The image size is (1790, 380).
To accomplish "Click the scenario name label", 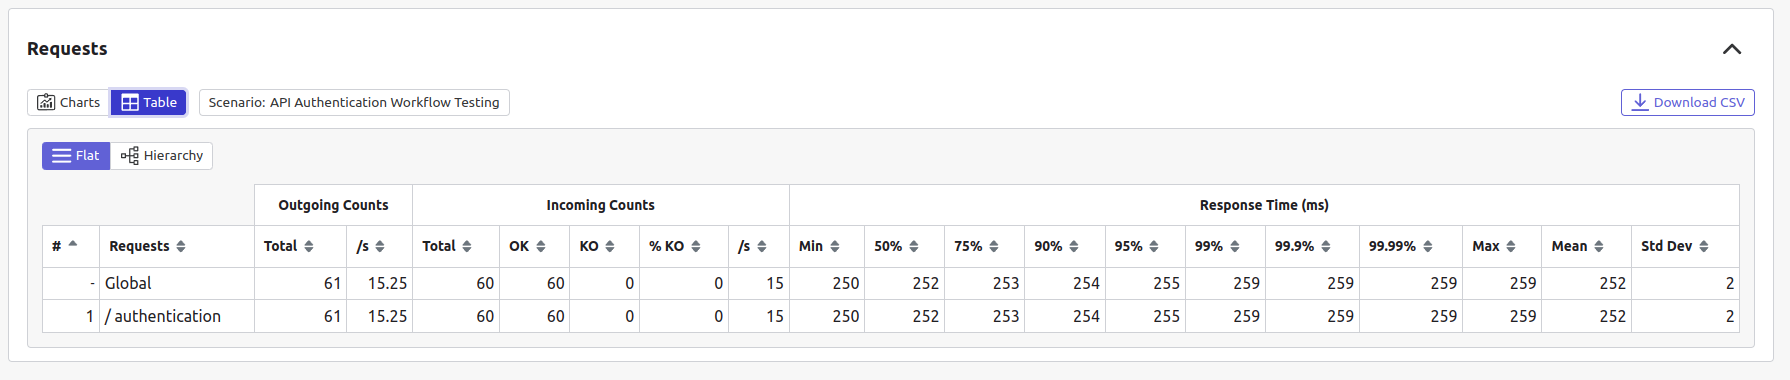I will click(x=354, y=102).
